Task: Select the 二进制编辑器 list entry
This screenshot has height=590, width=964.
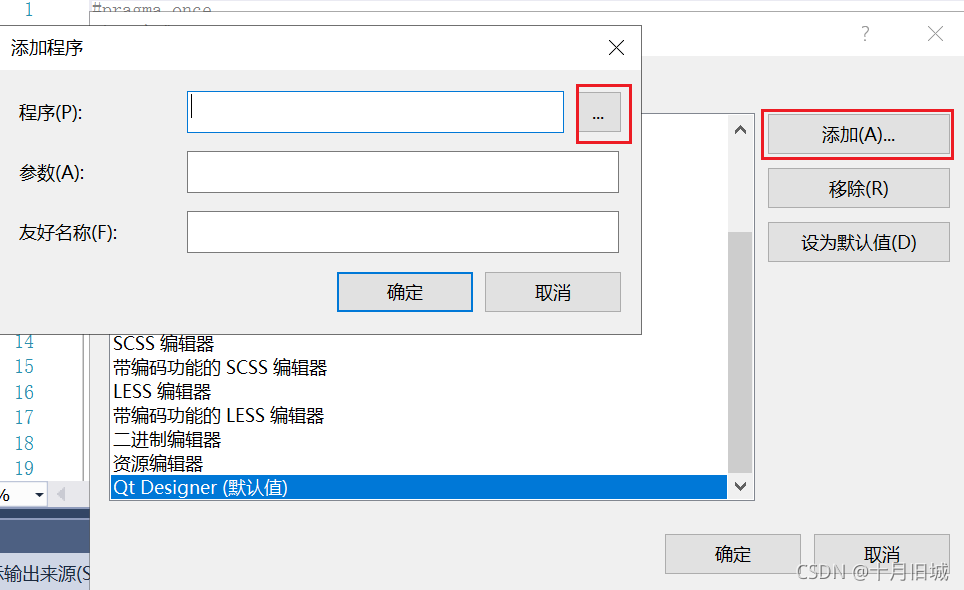Action: click(x=418, y=439)
